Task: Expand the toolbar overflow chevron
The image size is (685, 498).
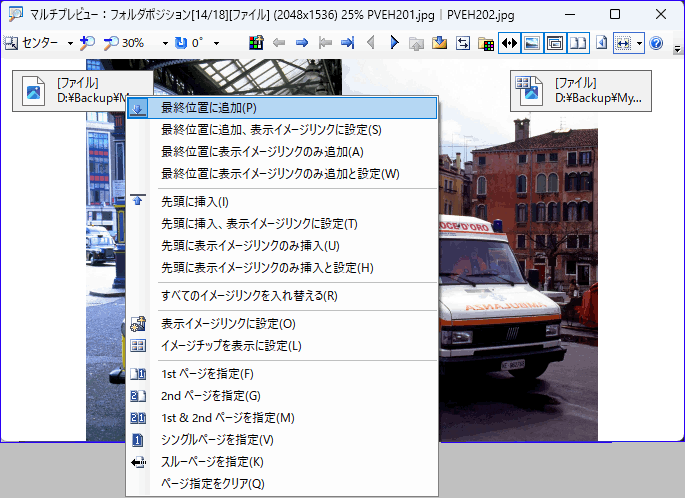Action: point(678,48)
